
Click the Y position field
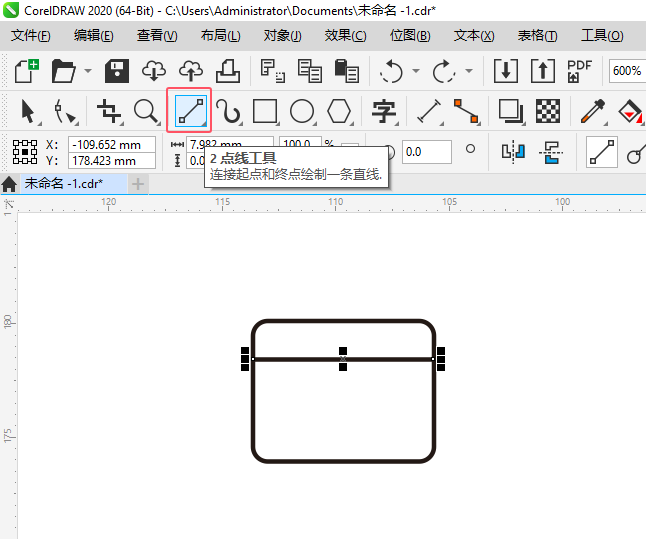[x=112, y=161]
